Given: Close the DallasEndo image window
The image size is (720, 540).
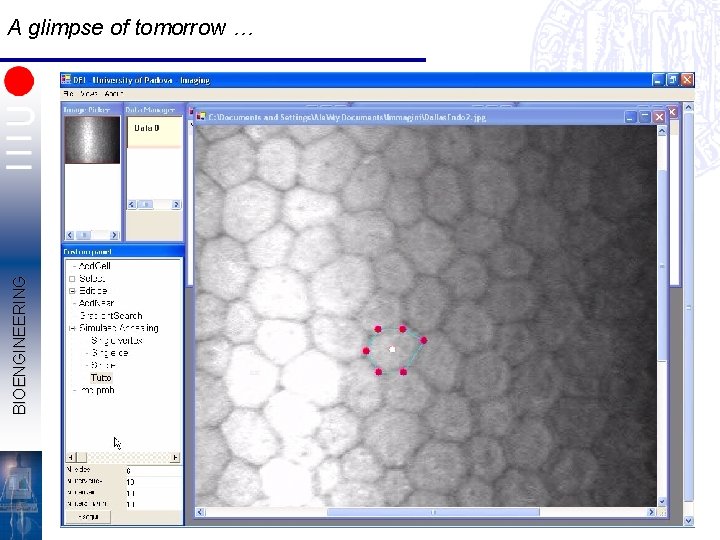Looking at the screenshot, I should (x=659, y=117).
